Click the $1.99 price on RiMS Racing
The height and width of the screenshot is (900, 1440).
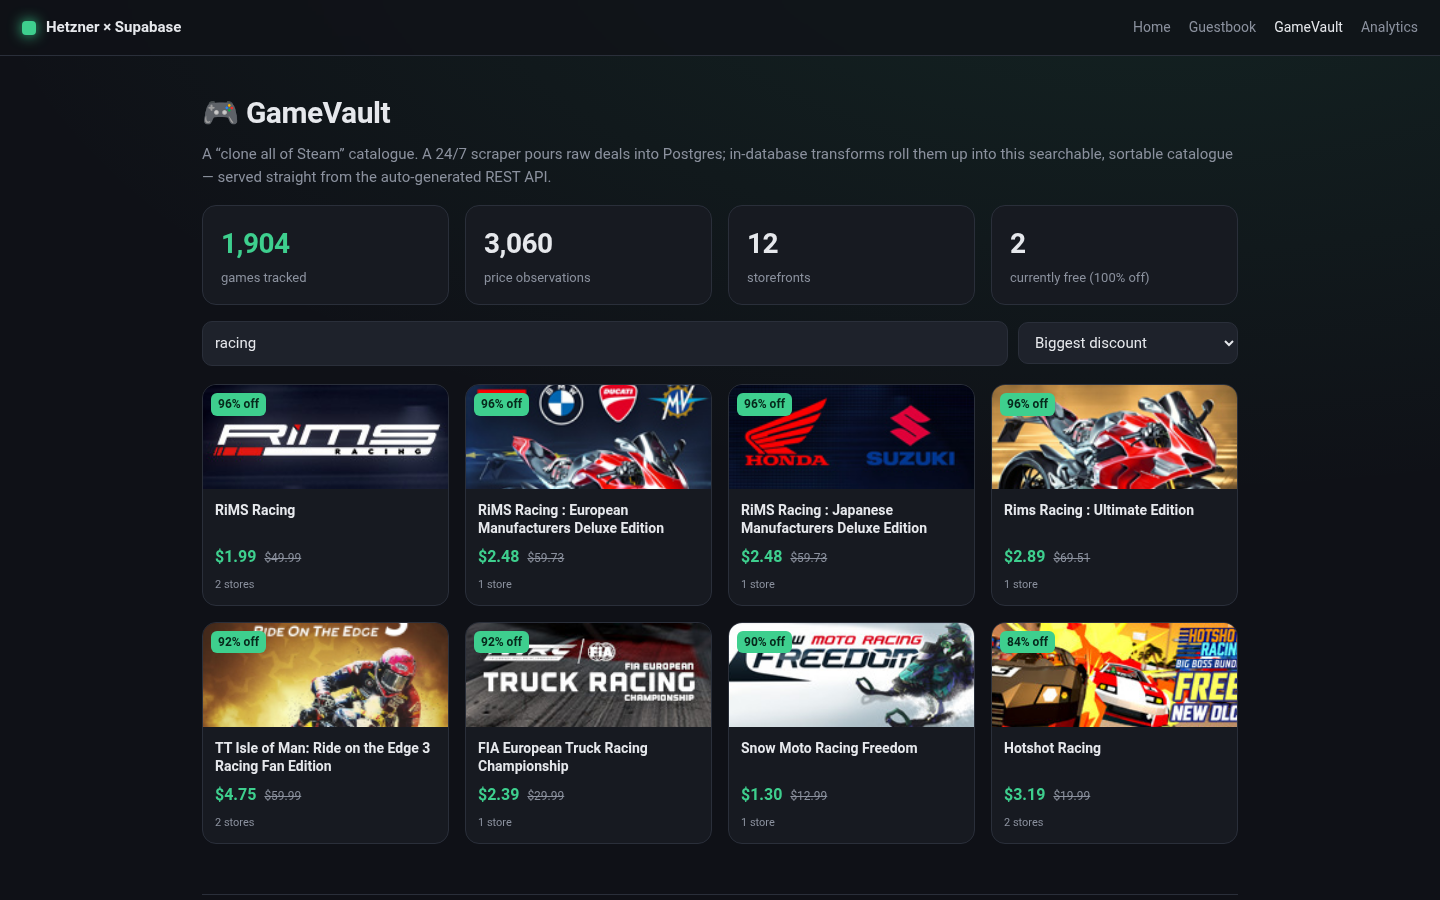coord(236,556)
